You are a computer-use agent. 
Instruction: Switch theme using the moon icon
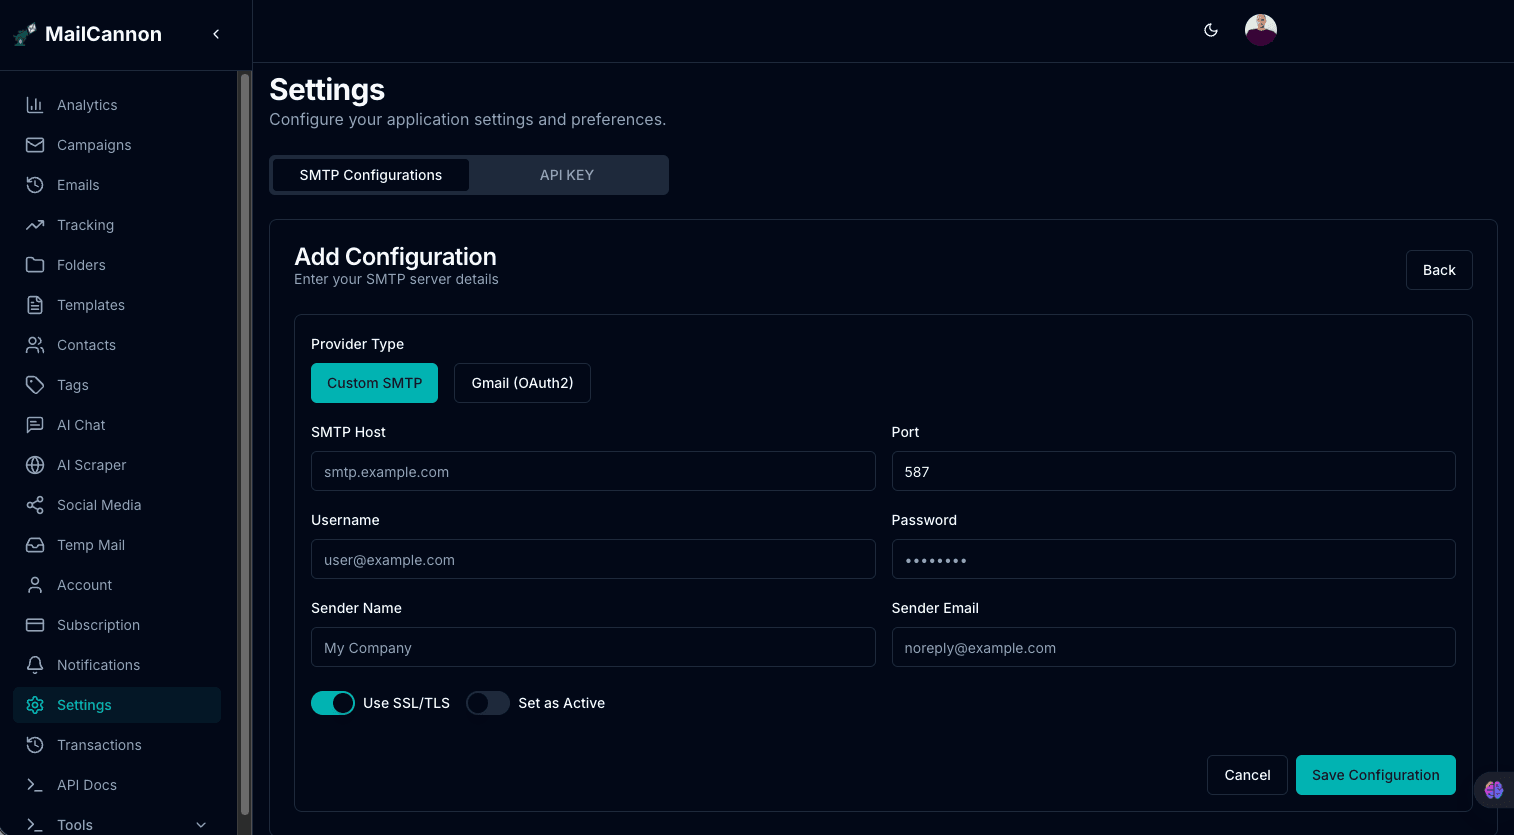coord(1211,30)
